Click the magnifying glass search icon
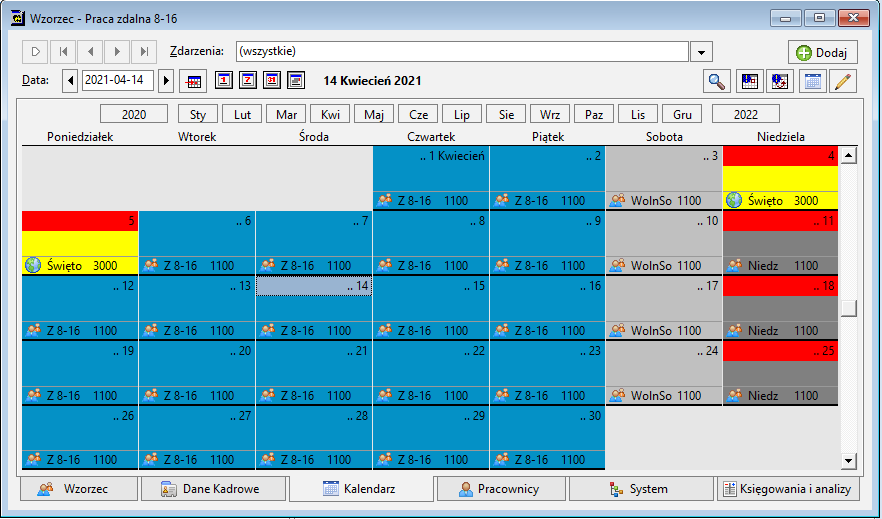Viewport: 882px width, 519px height. tap(717, 81)
